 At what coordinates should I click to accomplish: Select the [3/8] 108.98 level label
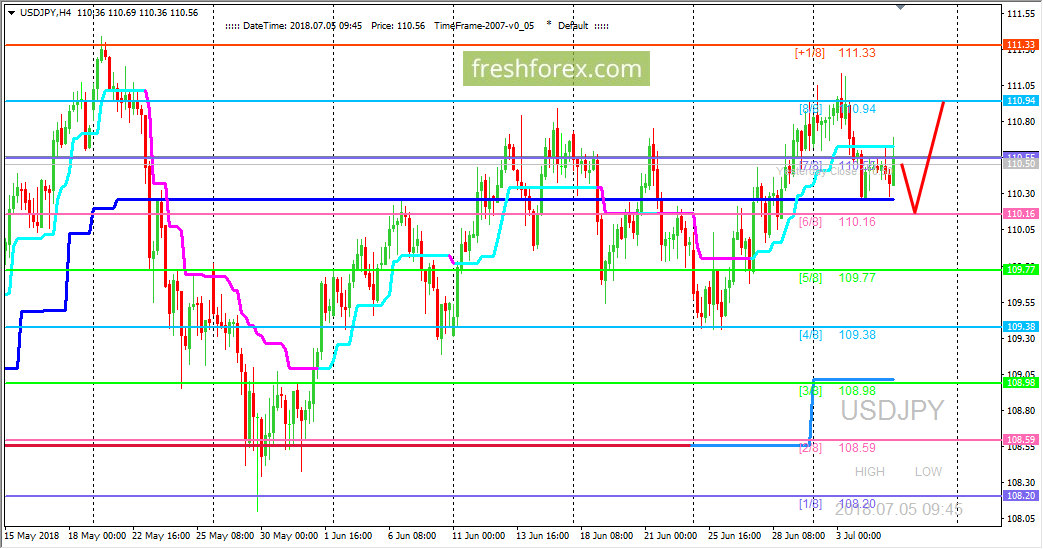point(837,391)
